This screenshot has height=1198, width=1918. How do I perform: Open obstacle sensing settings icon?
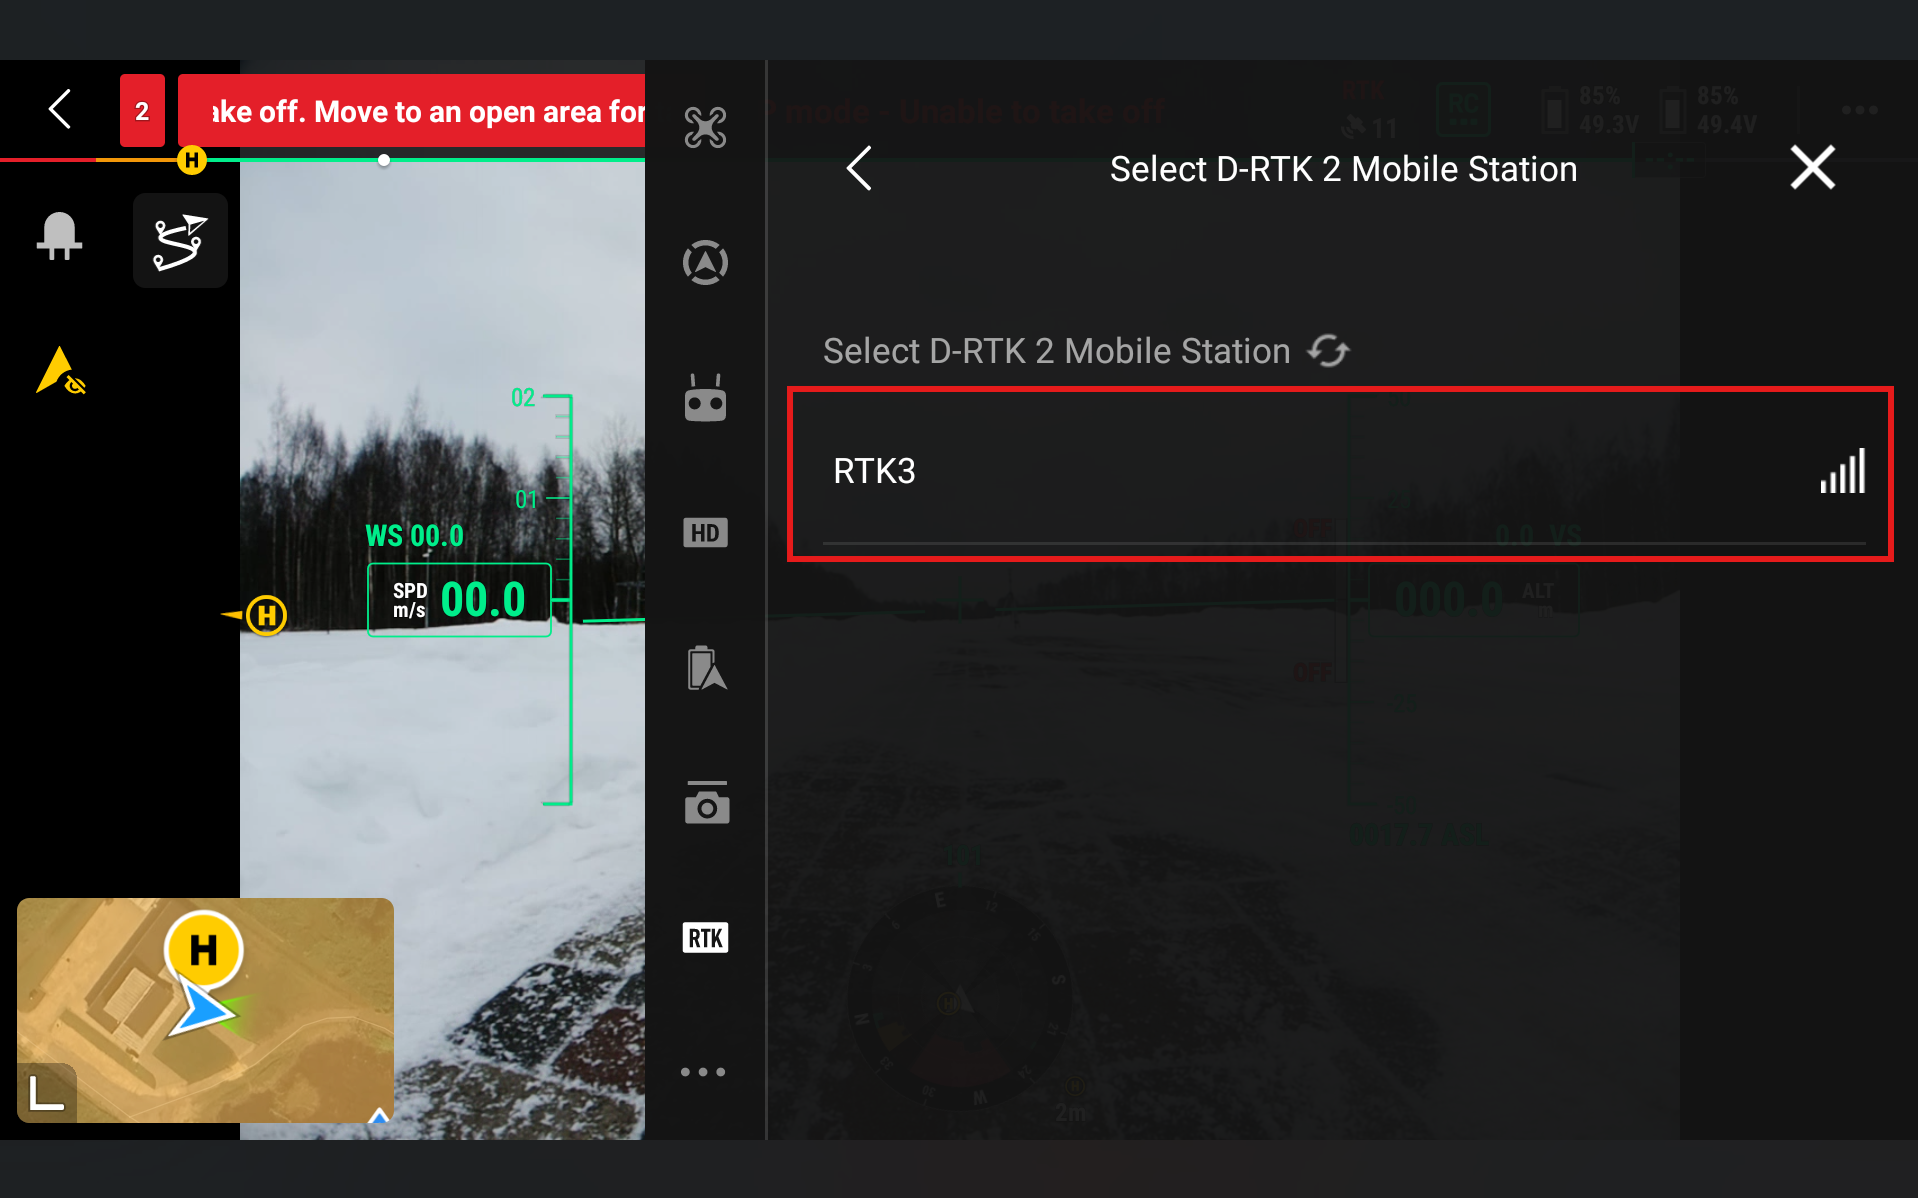point(705,263)
